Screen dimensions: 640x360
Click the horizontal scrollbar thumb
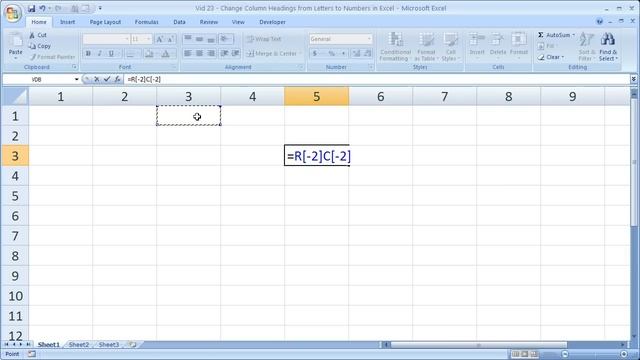[x=478, y=345]
